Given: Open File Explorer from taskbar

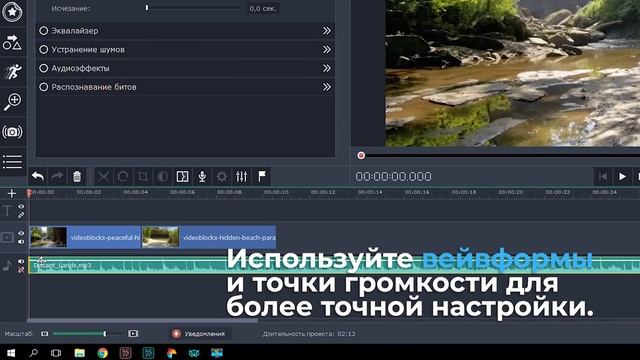Looking at the screenshot, I should coord(80,352).
